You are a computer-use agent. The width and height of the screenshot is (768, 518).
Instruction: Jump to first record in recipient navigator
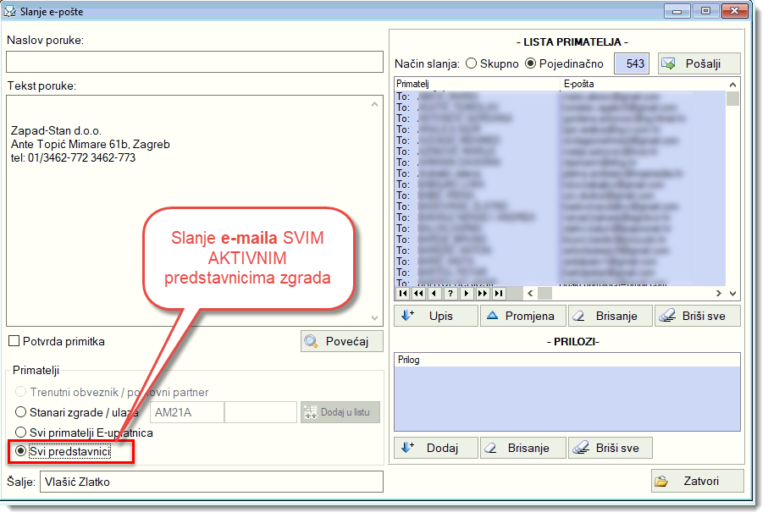click(x=404, y=293)
